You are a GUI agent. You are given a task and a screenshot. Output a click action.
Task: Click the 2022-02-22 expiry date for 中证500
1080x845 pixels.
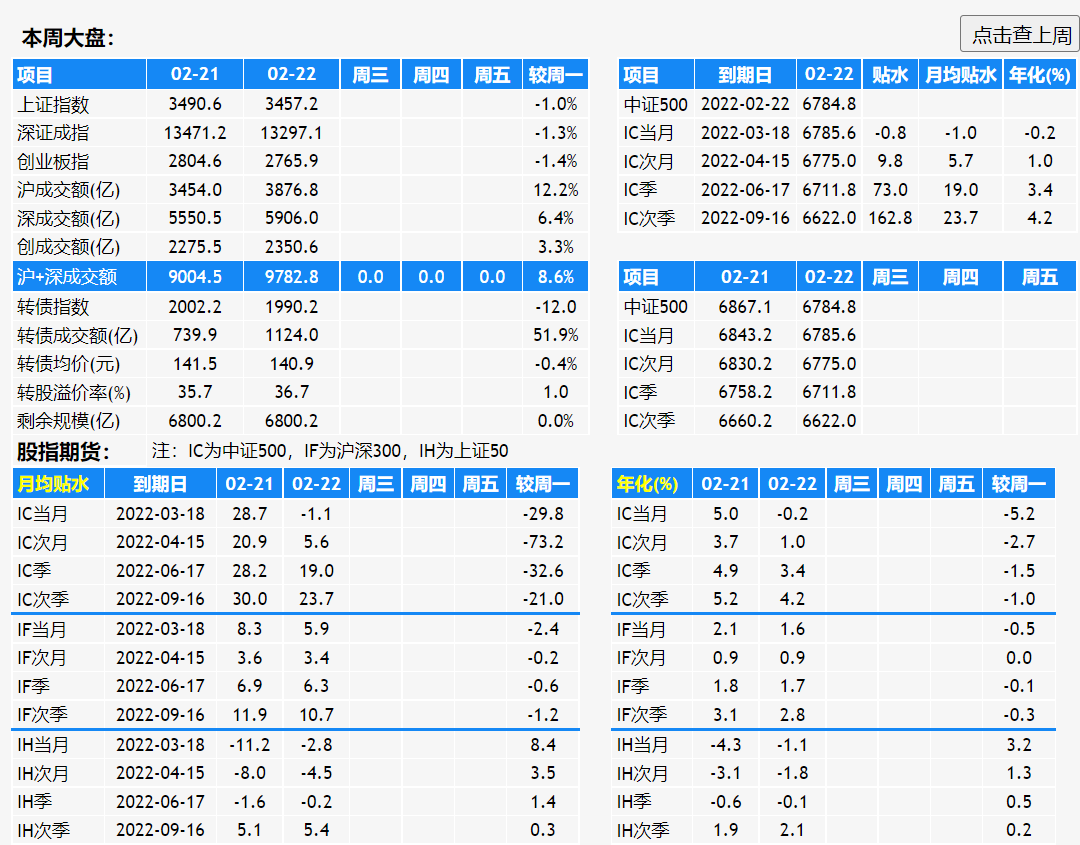pyautogui.click(x=745, y=104)
